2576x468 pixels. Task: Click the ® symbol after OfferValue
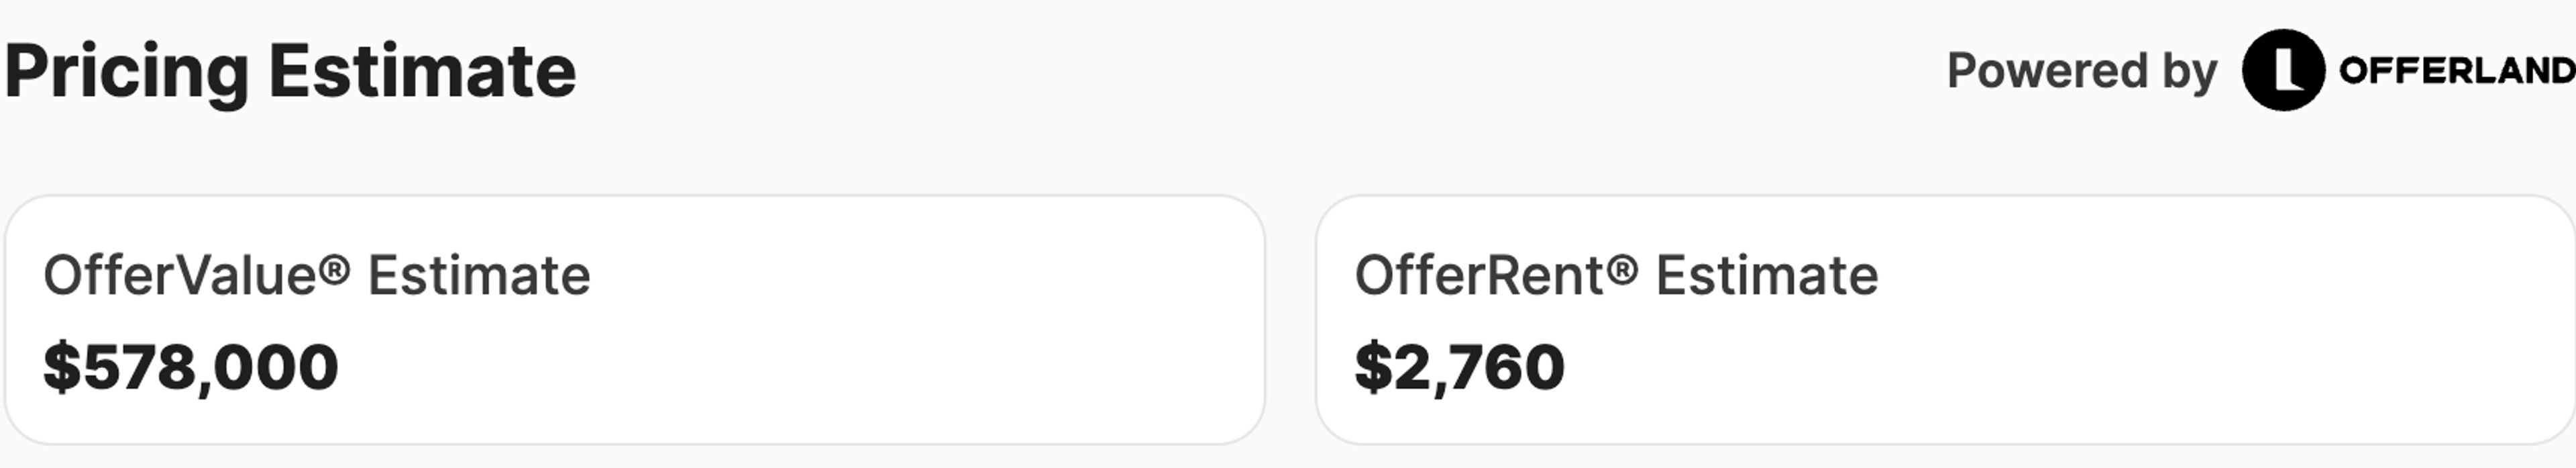tap(337, 269)
